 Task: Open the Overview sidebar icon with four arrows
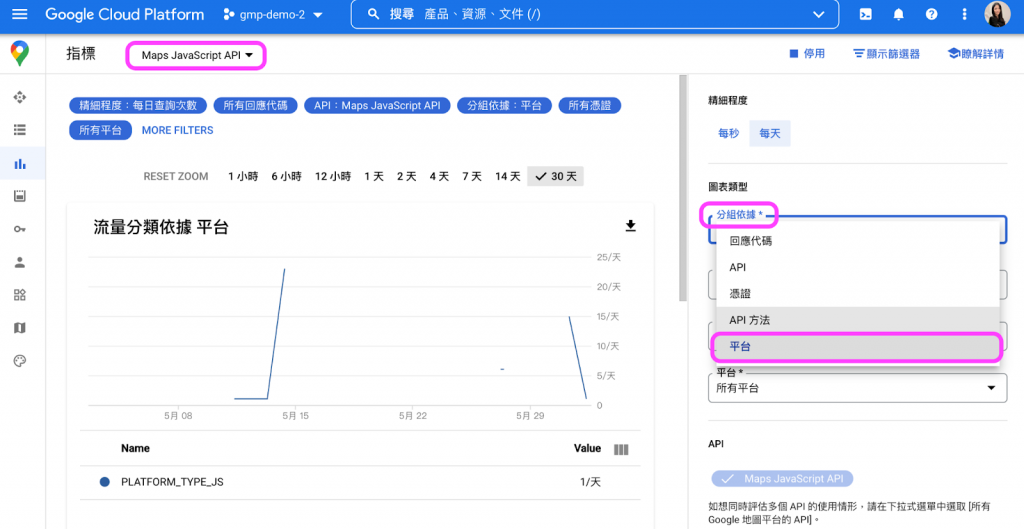coord(20,97)
